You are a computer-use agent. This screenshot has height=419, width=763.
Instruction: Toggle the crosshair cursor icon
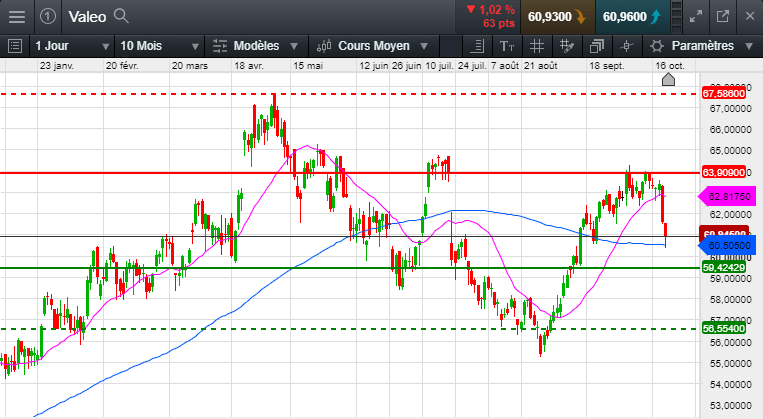(626, 46)
